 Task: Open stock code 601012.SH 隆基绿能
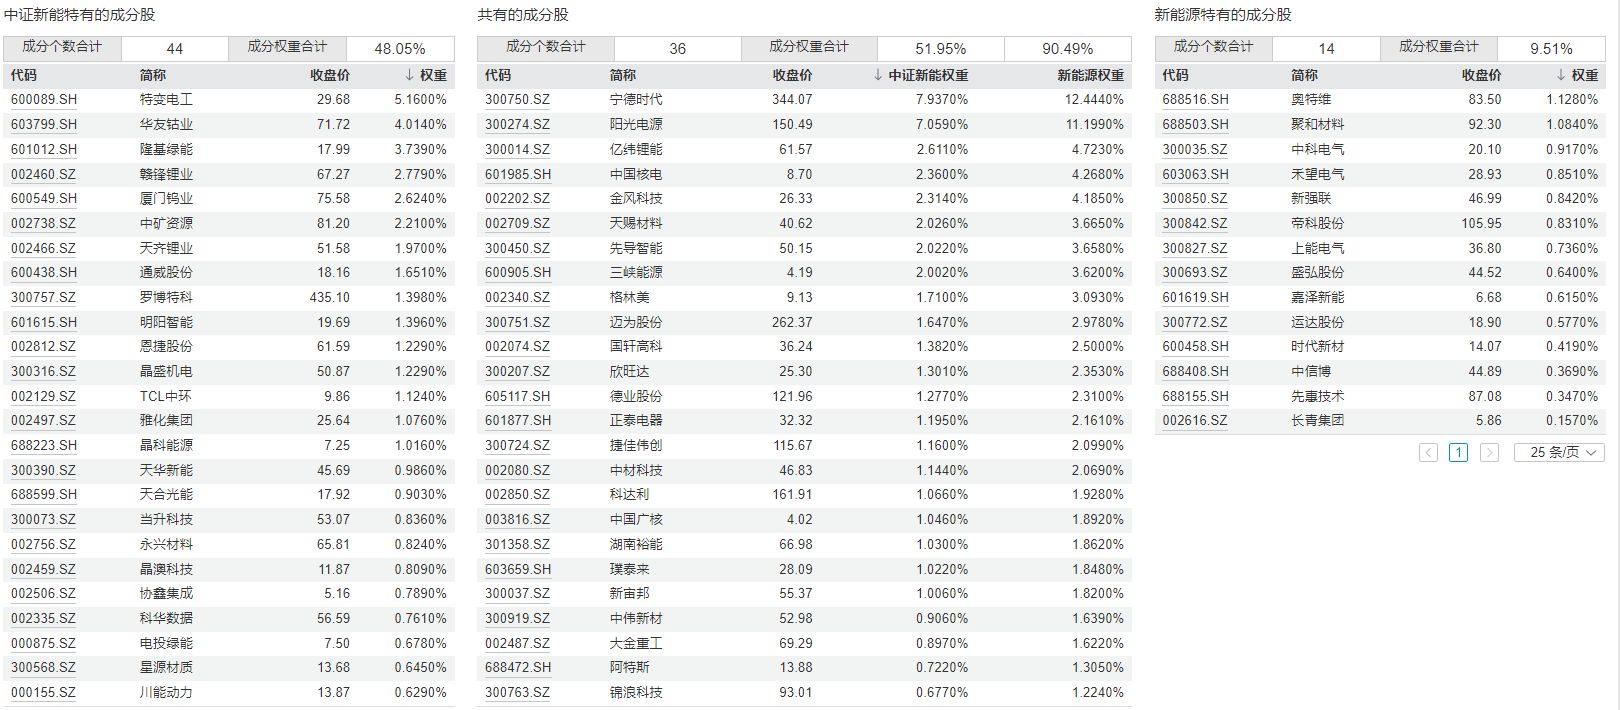point(44,149)
